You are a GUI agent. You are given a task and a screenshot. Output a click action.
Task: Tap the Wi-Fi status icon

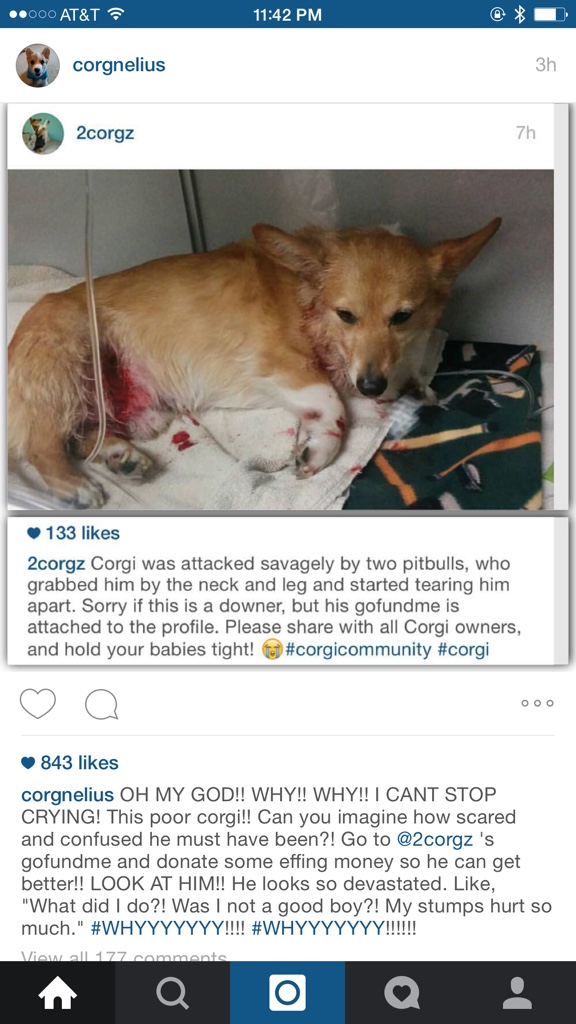[116, 14]
